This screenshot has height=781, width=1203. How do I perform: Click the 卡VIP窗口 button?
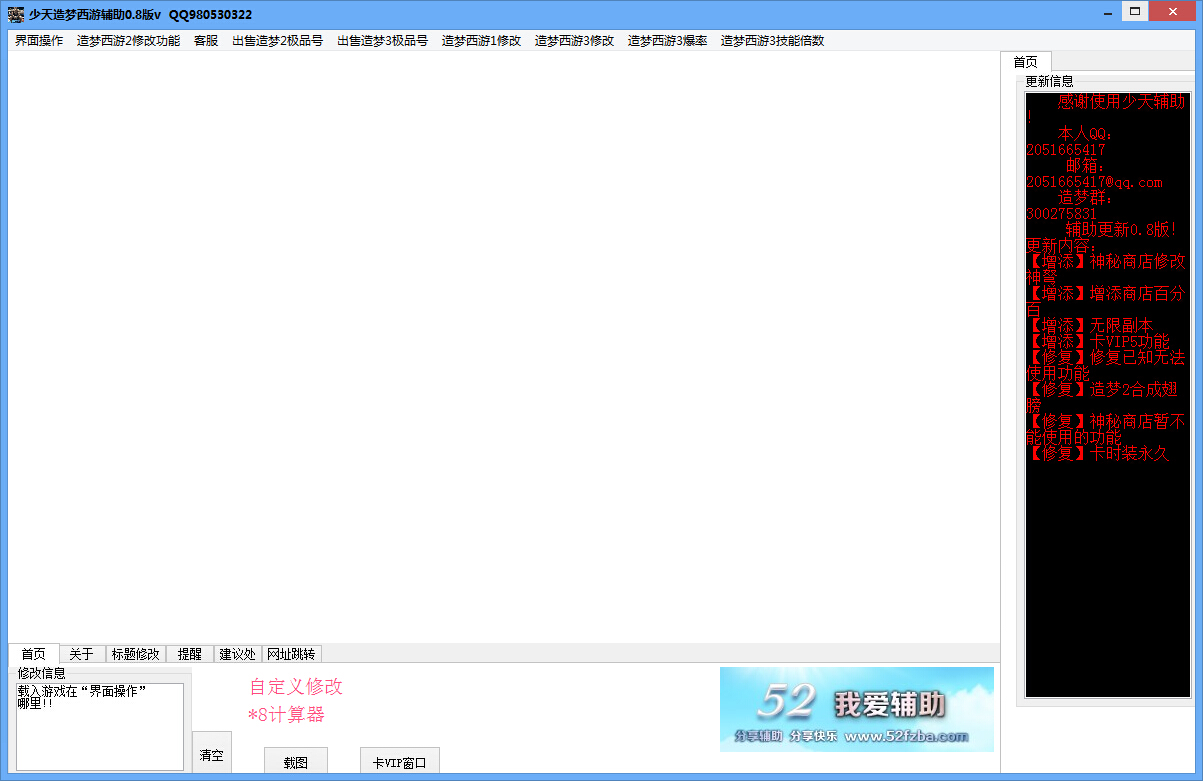(399, 762)
